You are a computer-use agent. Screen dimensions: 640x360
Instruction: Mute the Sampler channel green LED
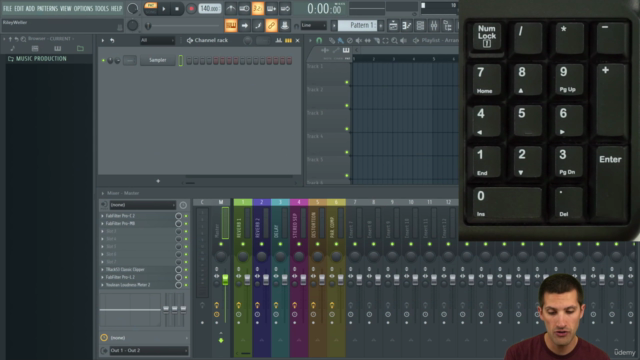(103, 60)
